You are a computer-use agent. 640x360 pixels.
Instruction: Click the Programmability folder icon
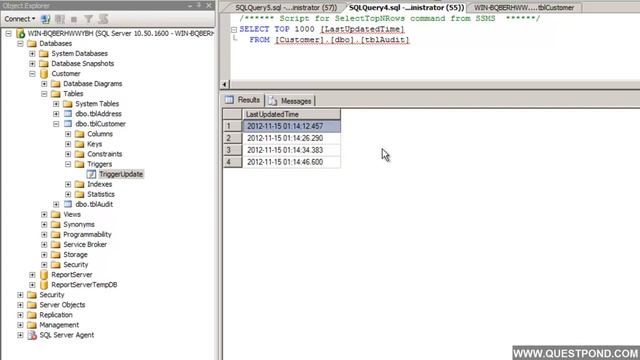coord(56,235)
